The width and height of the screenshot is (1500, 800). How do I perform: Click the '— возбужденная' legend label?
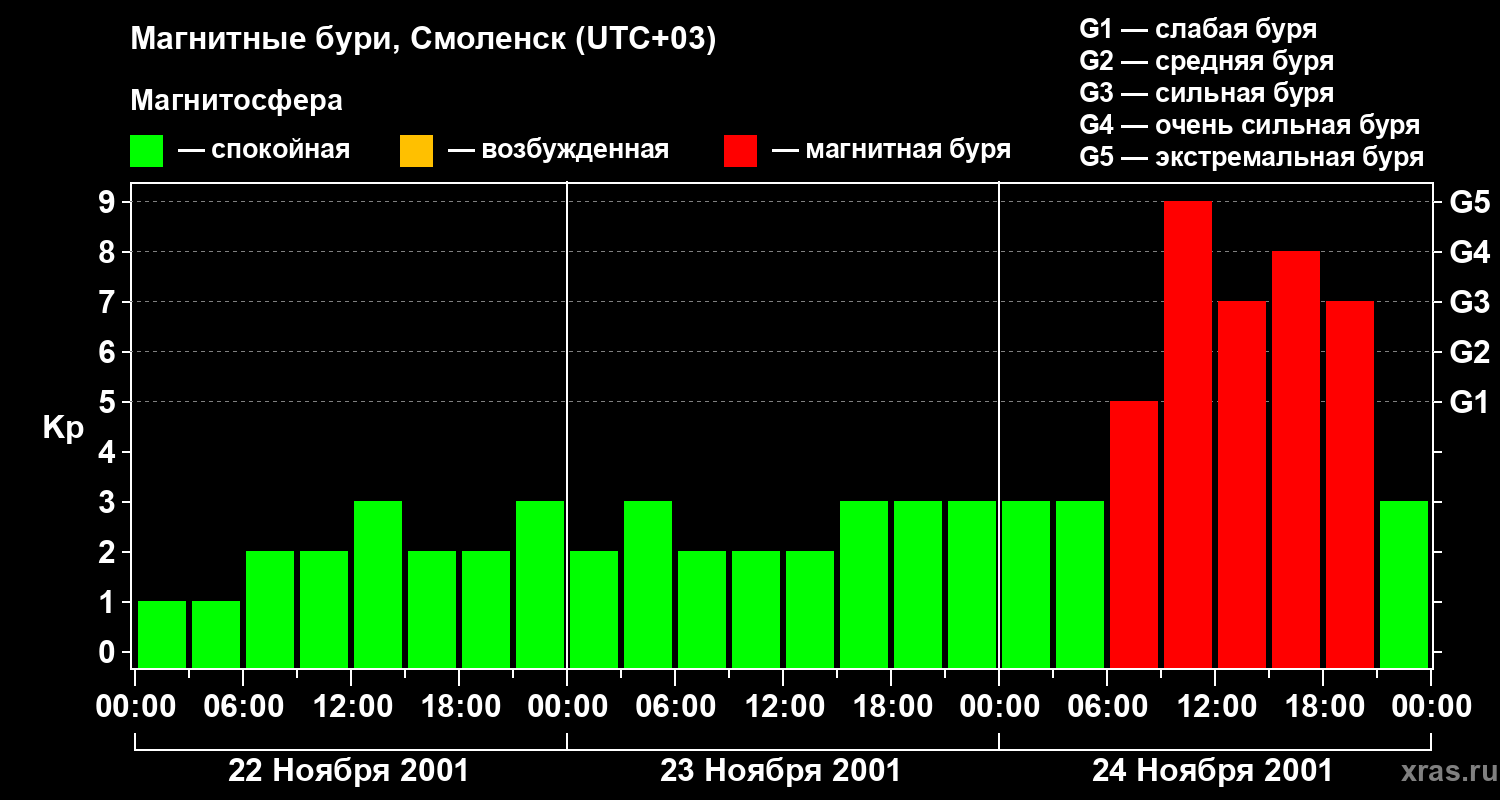558,150
